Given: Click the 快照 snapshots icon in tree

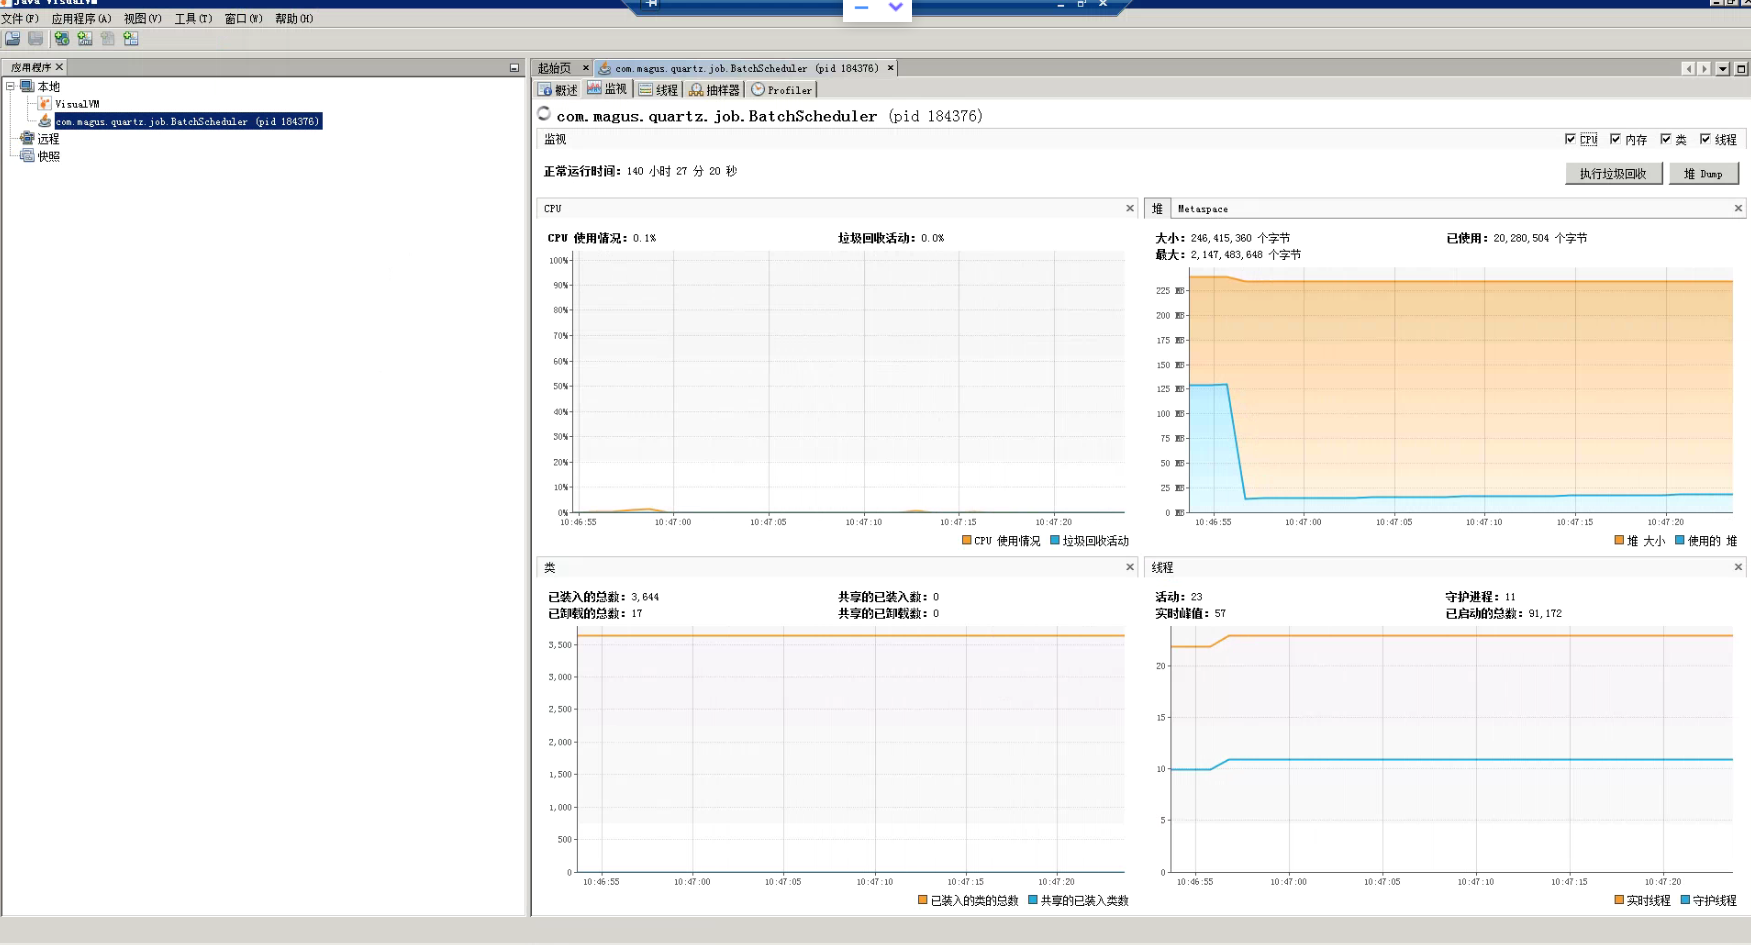Looking at the screenshot, I should pos(27,156).
